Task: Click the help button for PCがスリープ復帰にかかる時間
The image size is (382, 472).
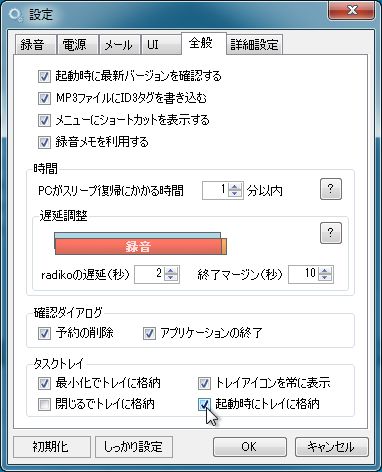Action: pos(331,189)
